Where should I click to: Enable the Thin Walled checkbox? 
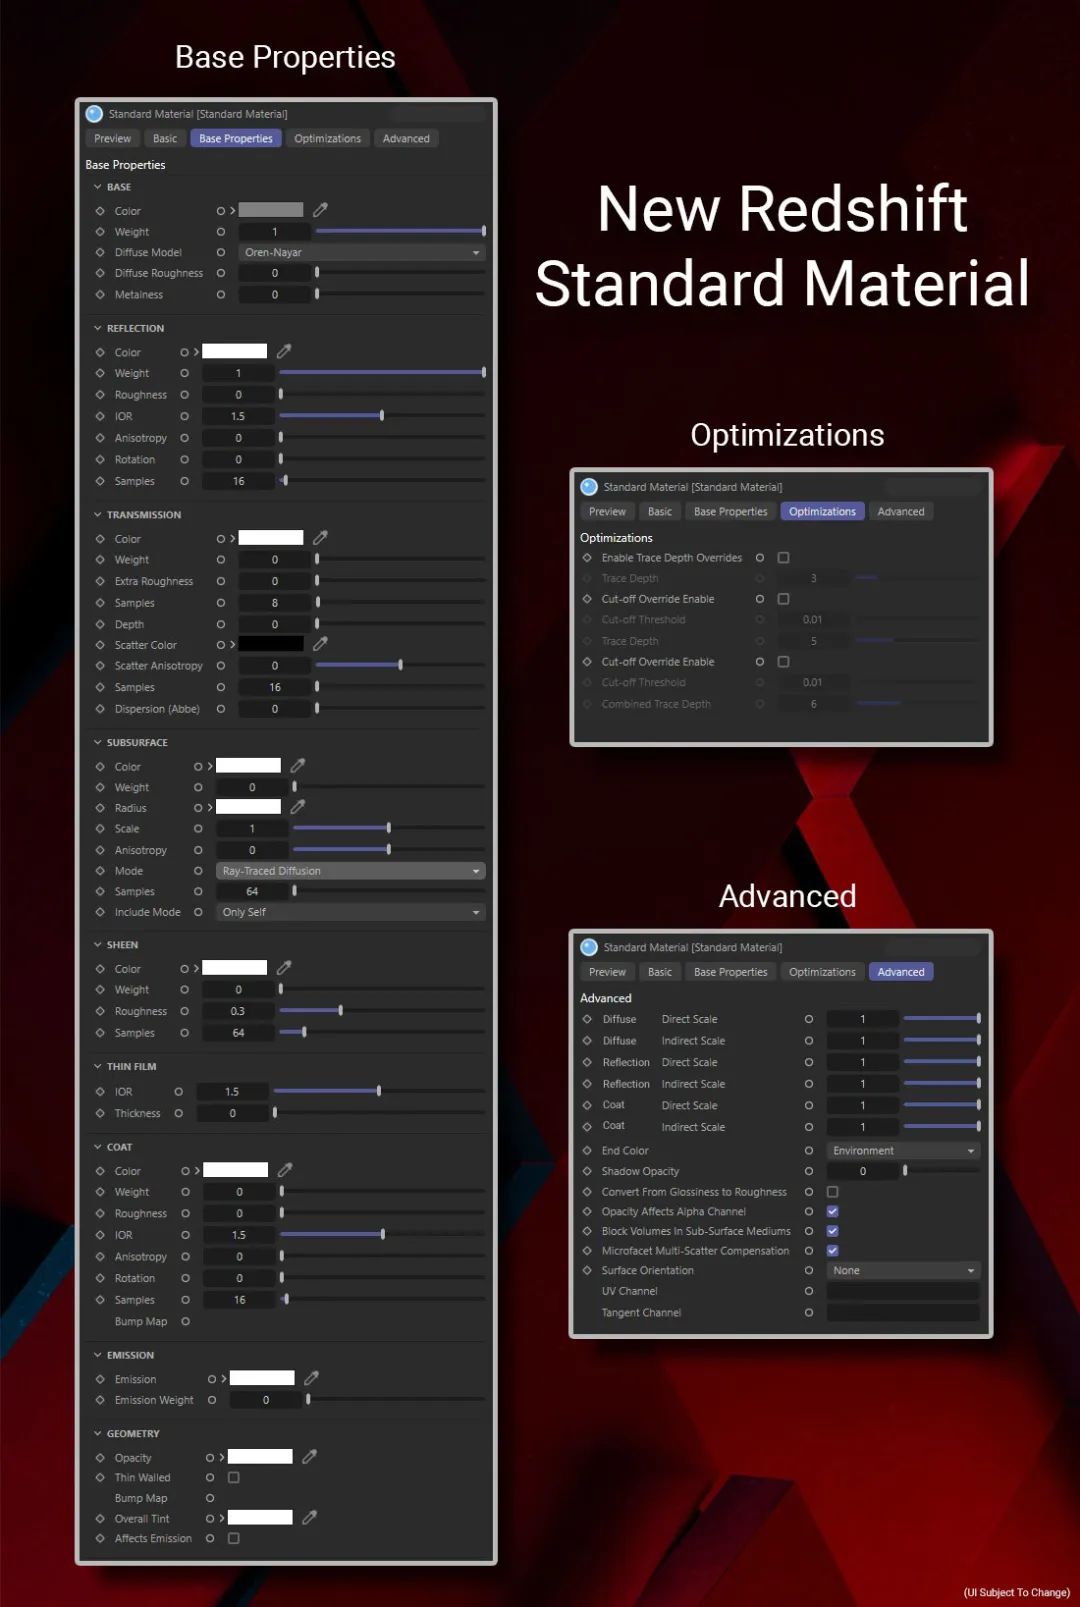point(233,1477)
